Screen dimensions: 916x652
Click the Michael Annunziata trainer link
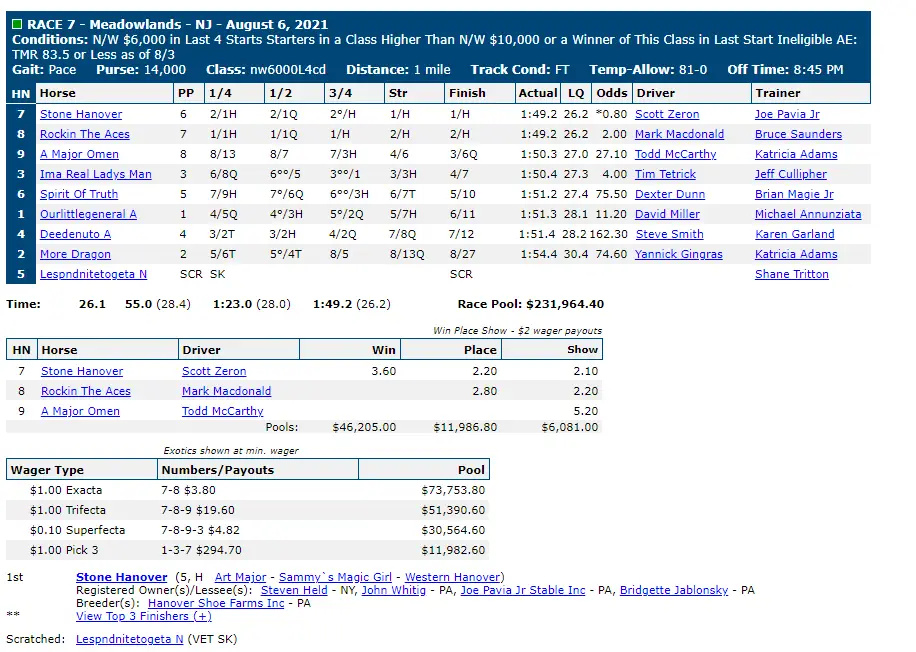[x=808, y=214]
